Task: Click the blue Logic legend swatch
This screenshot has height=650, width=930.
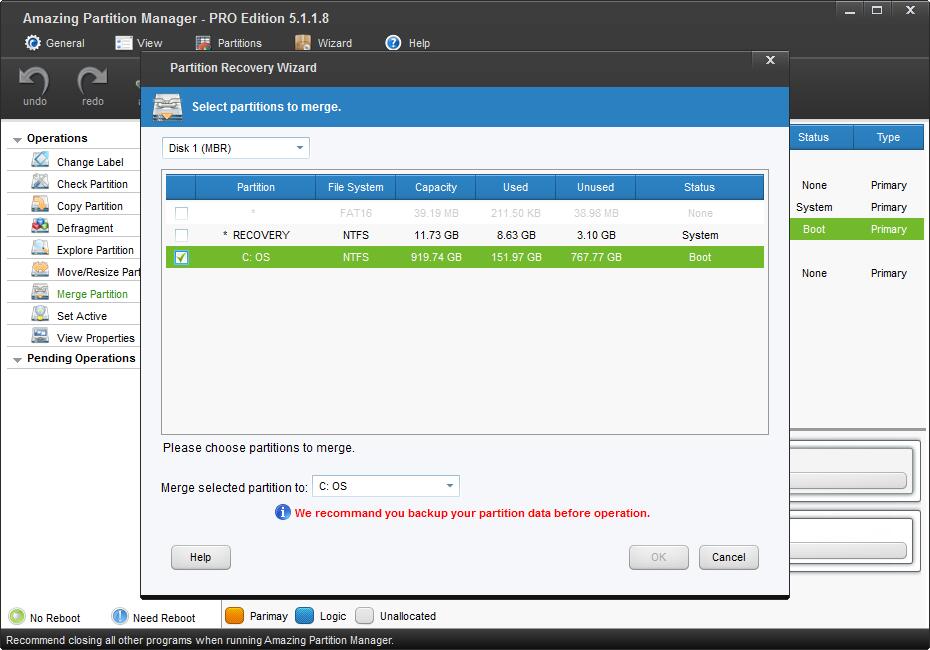Action: tap(304, 616)
